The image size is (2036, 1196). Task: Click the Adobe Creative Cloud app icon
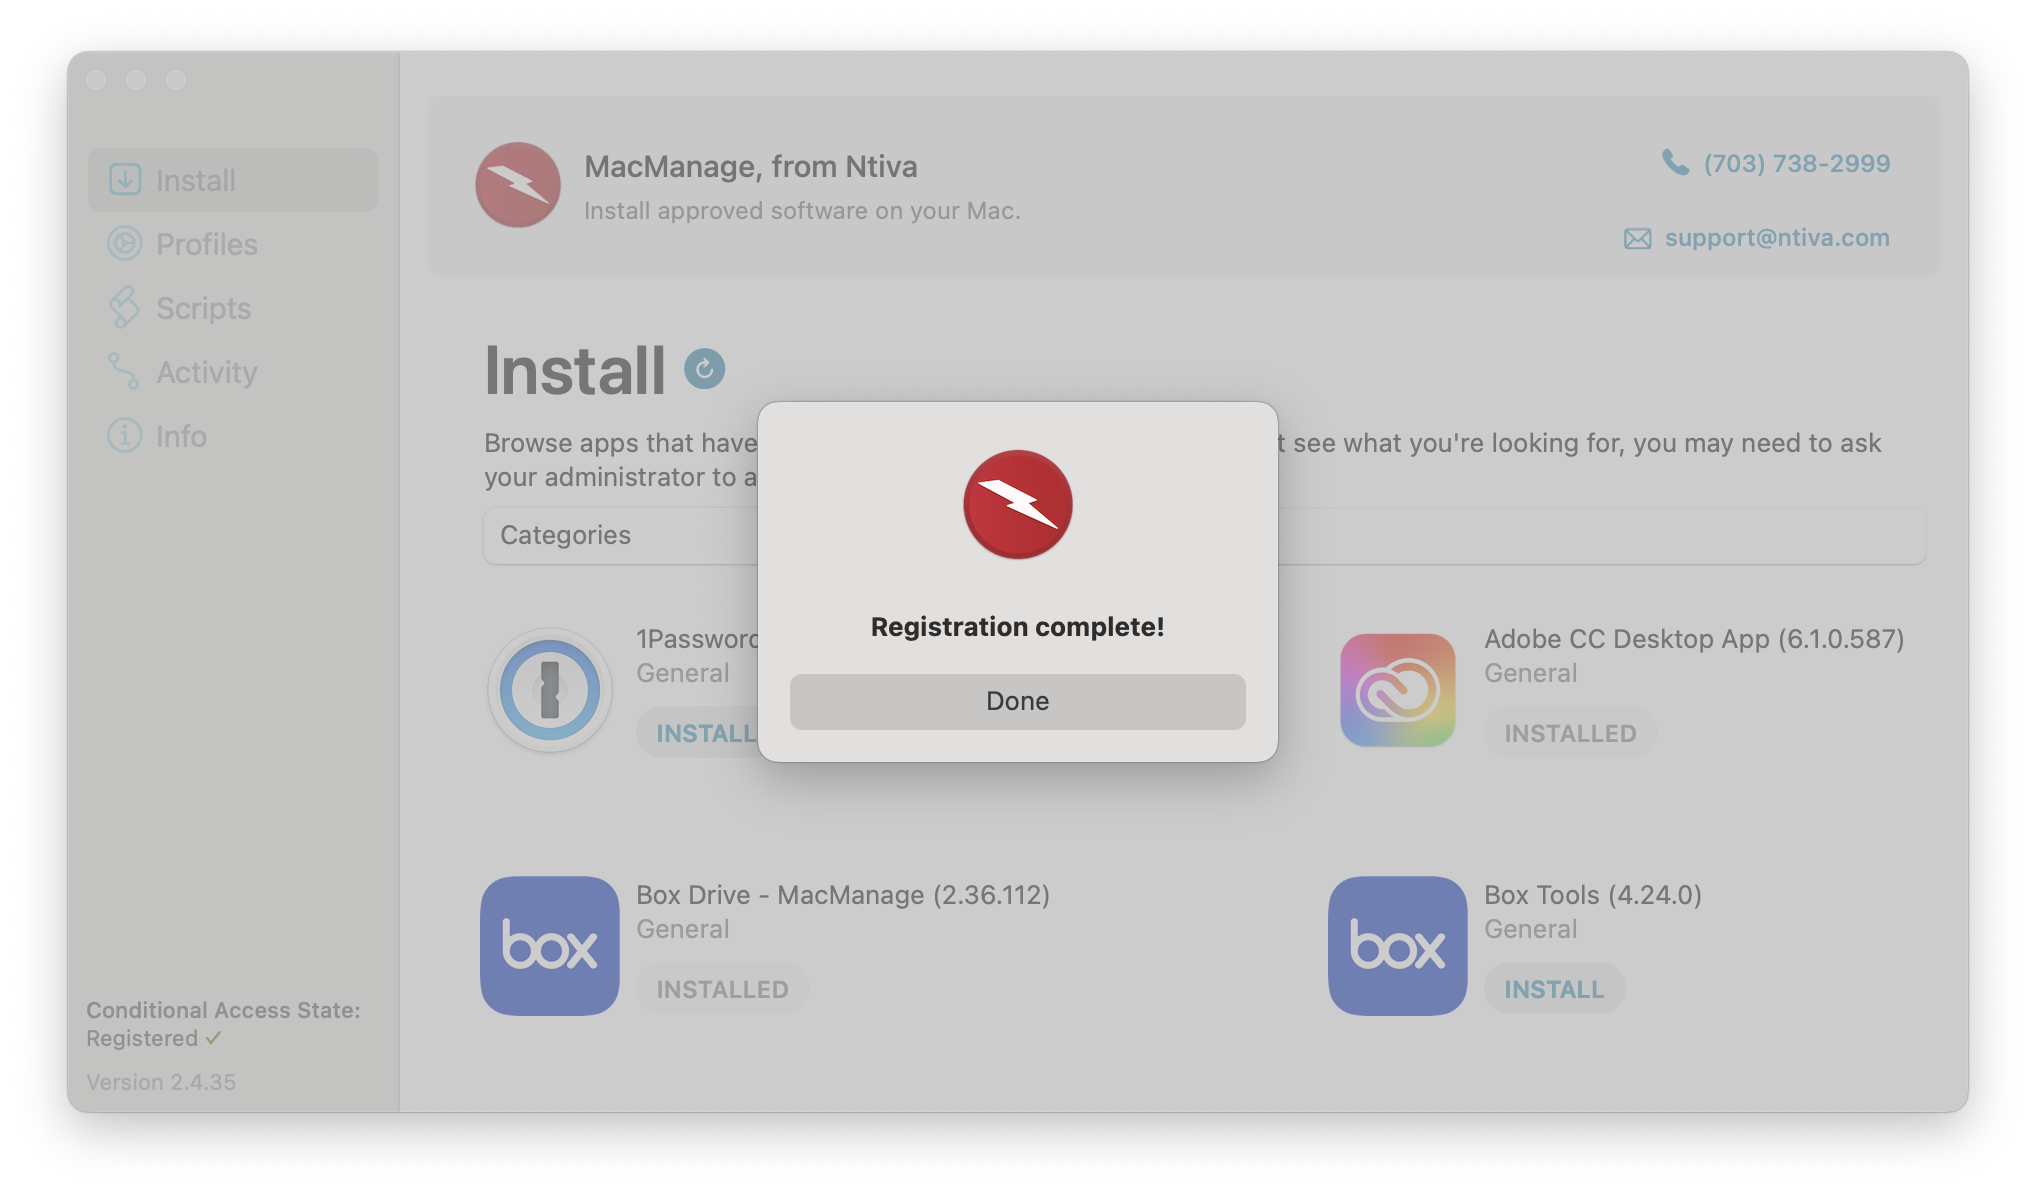(1397, 690)
